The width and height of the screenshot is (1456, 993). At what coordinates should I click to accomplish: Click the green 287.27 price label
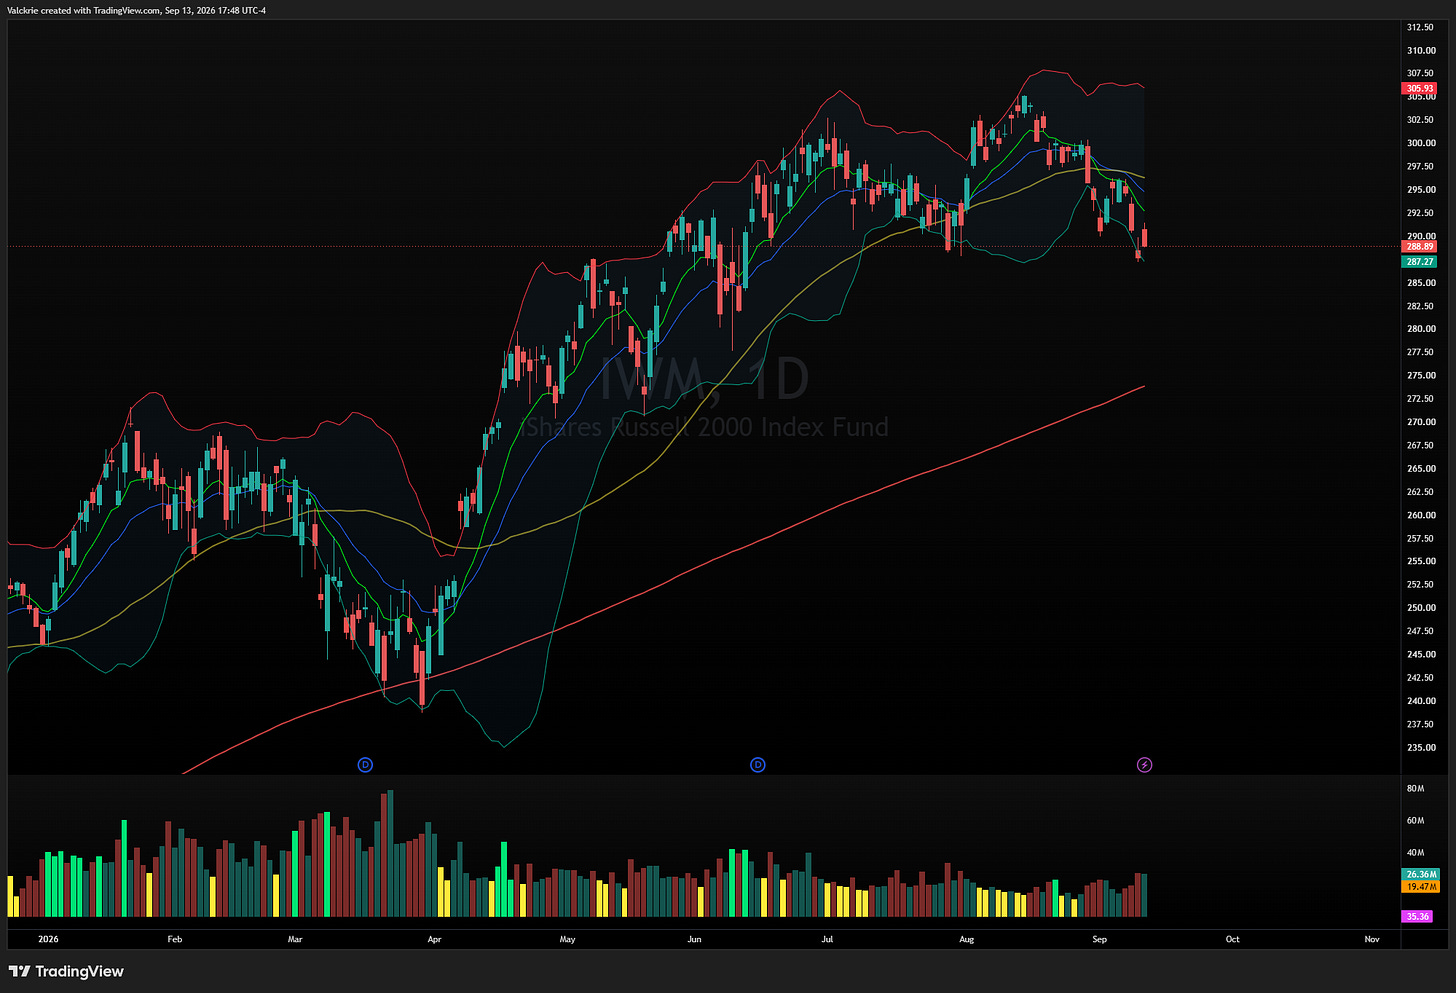pos(1420,262)
